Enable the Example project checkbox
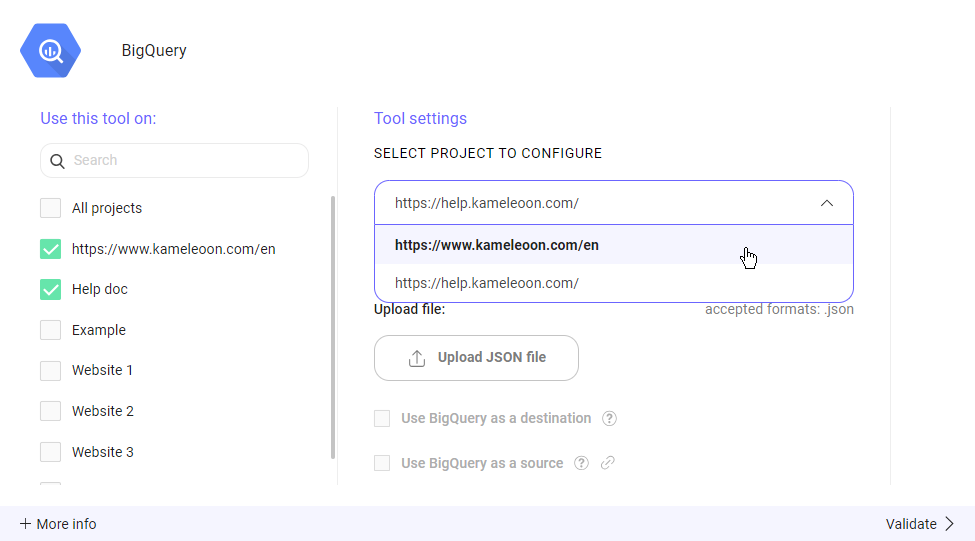Screen dimensions: 975x541 click(x=50, y=330)
